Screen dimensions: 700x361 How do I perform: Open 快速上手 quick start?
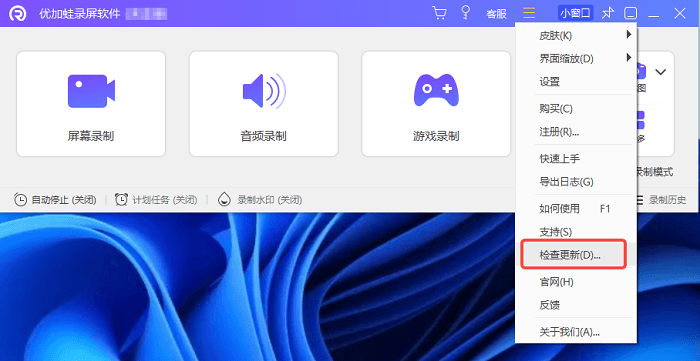pos(576,158)
